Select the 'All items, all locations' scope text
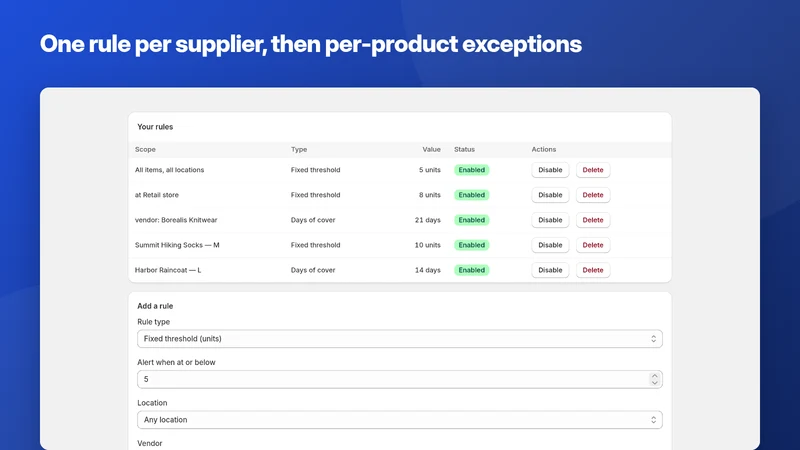The width and height of the screenshot is (800, 450). pyautogui.click(x=169, y=170)
